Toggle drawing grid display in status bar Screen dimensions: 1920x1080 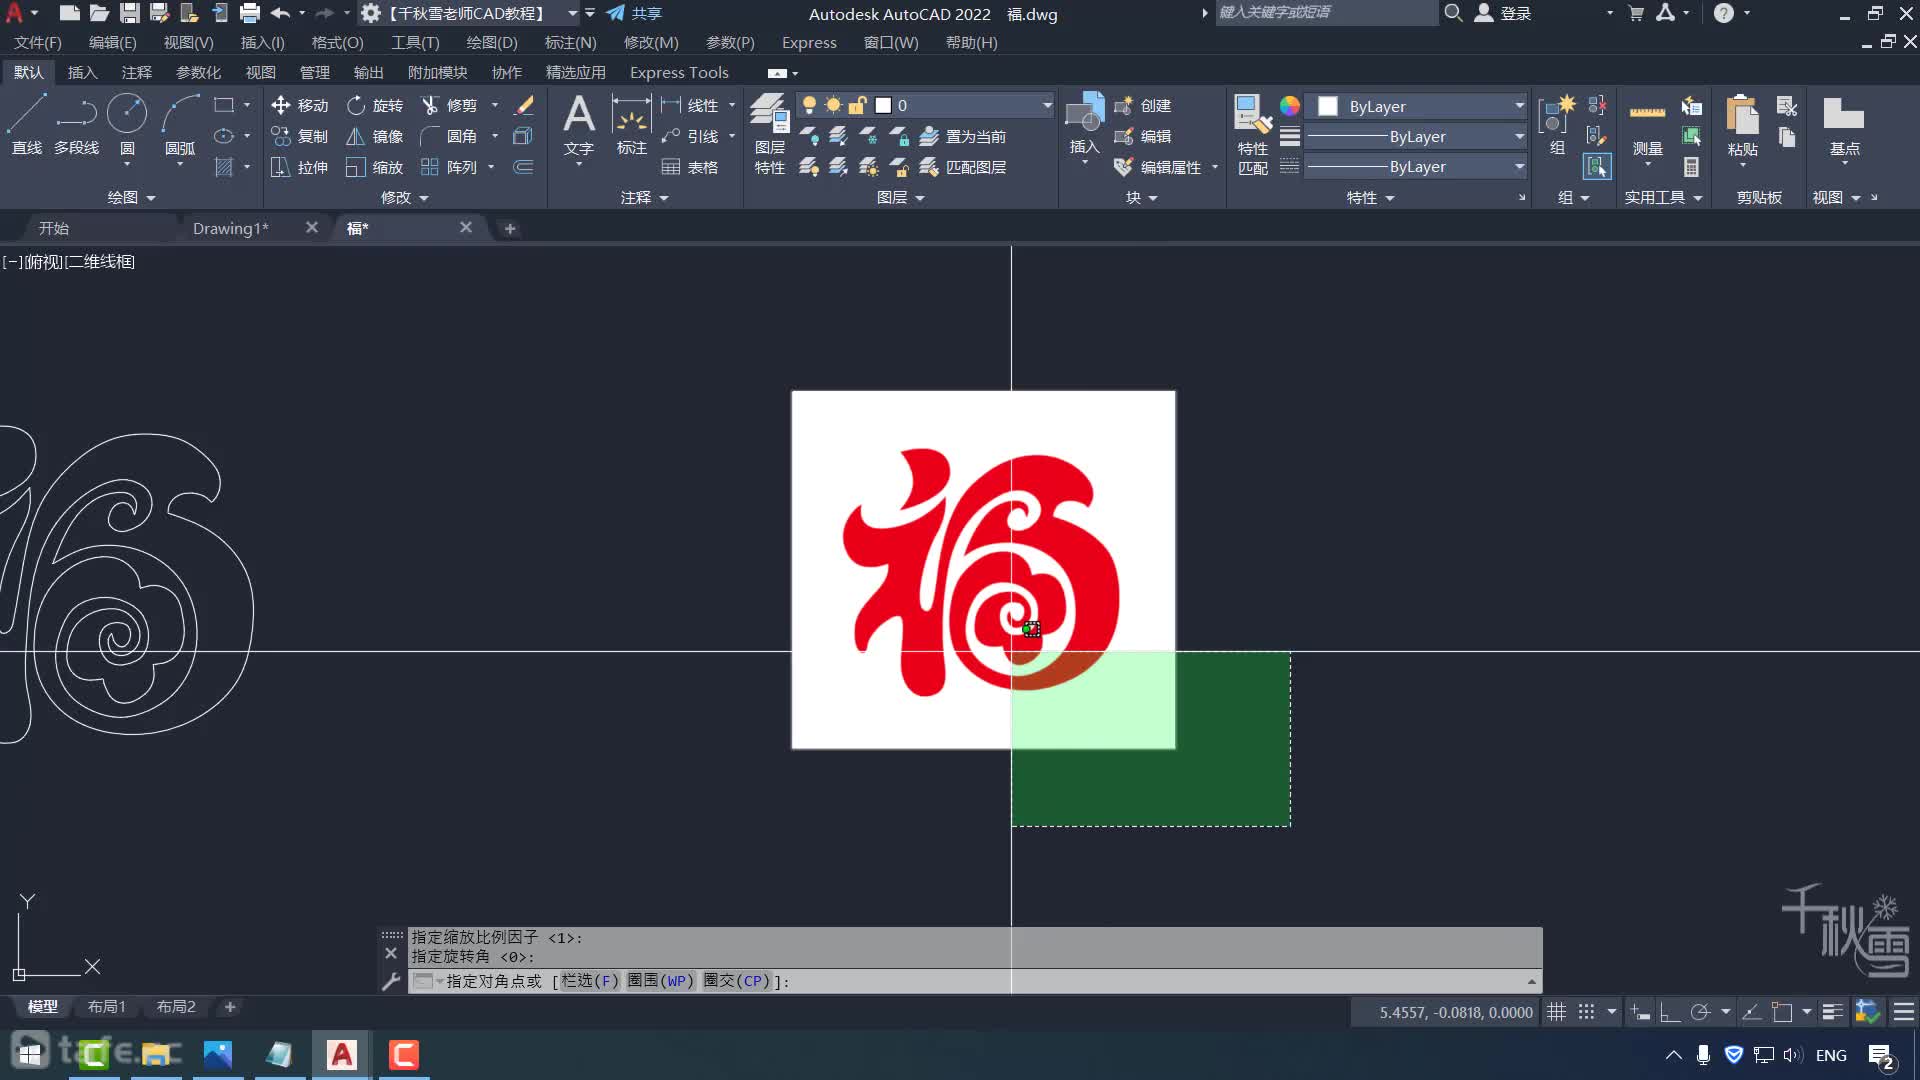pyautogui.click(x=1556, y=1012)
